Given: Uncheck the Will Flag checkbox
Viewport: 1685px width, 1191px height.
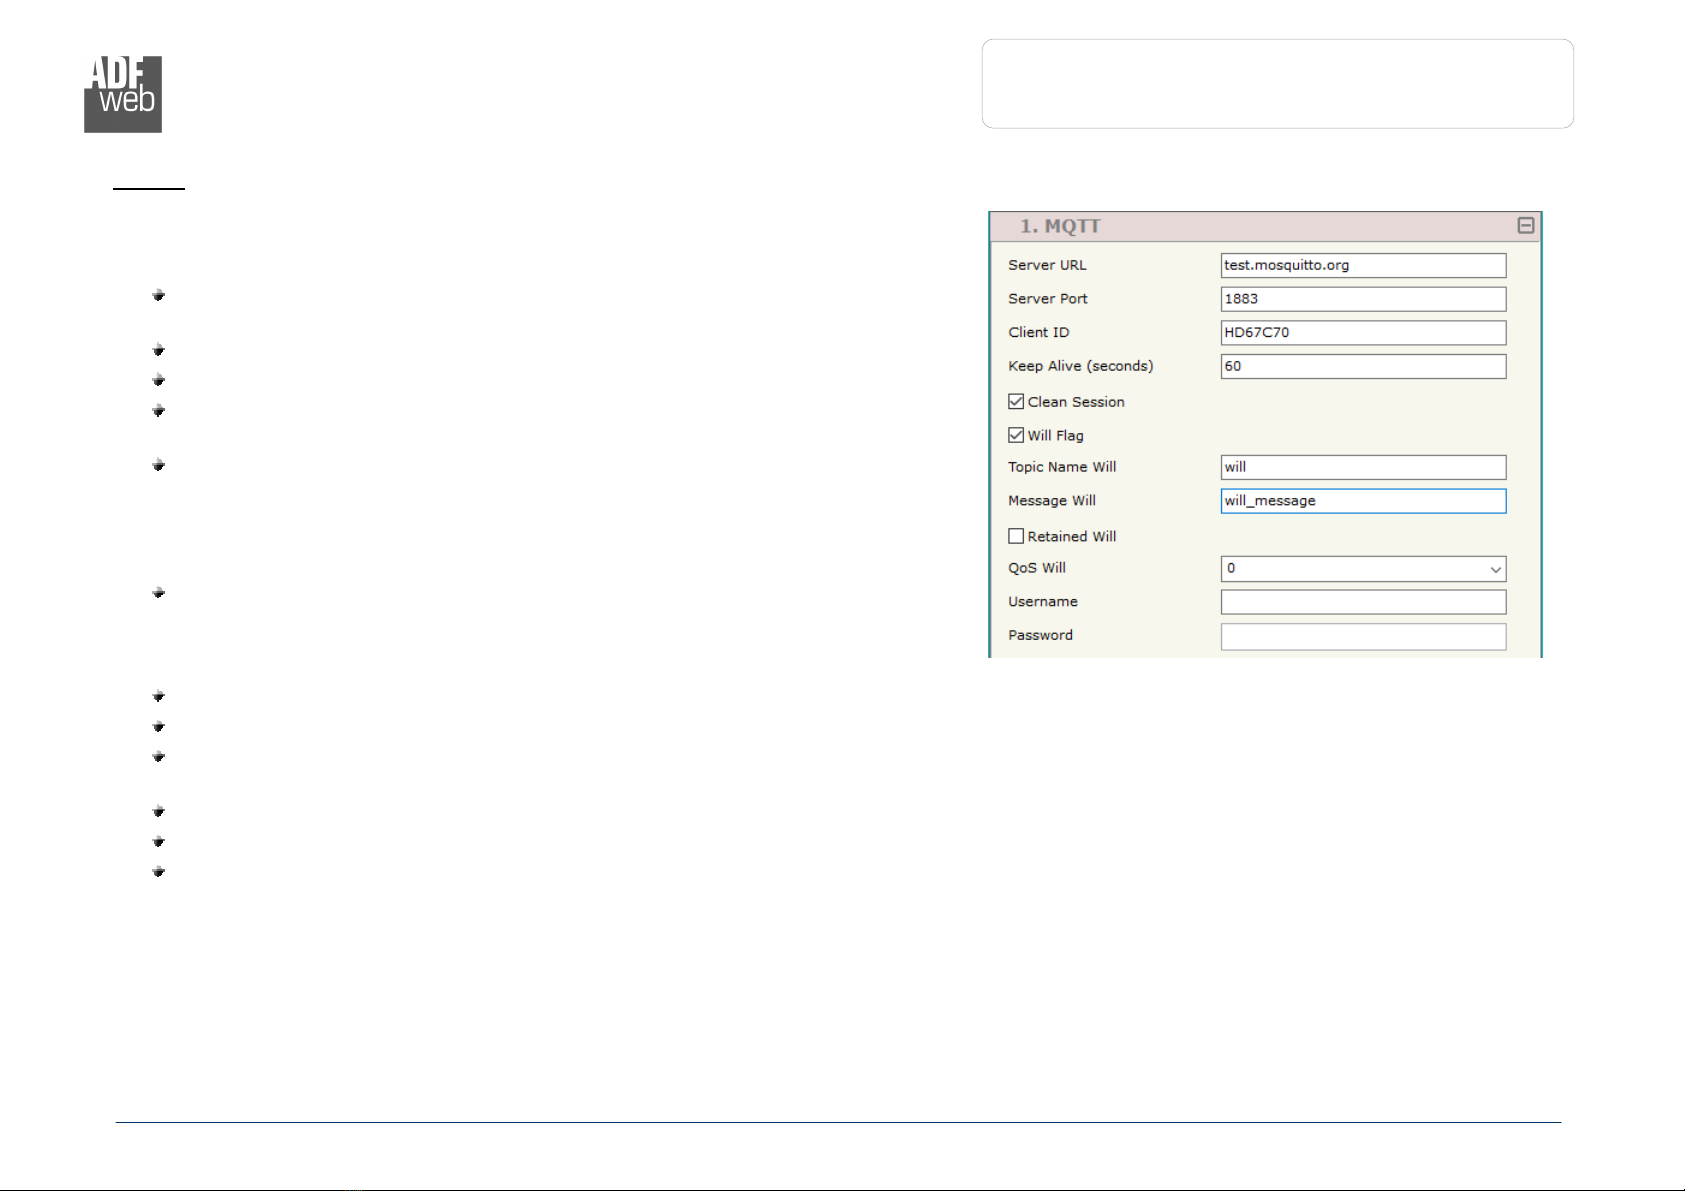Looking at the screenshot, I should pos(1016,435).
